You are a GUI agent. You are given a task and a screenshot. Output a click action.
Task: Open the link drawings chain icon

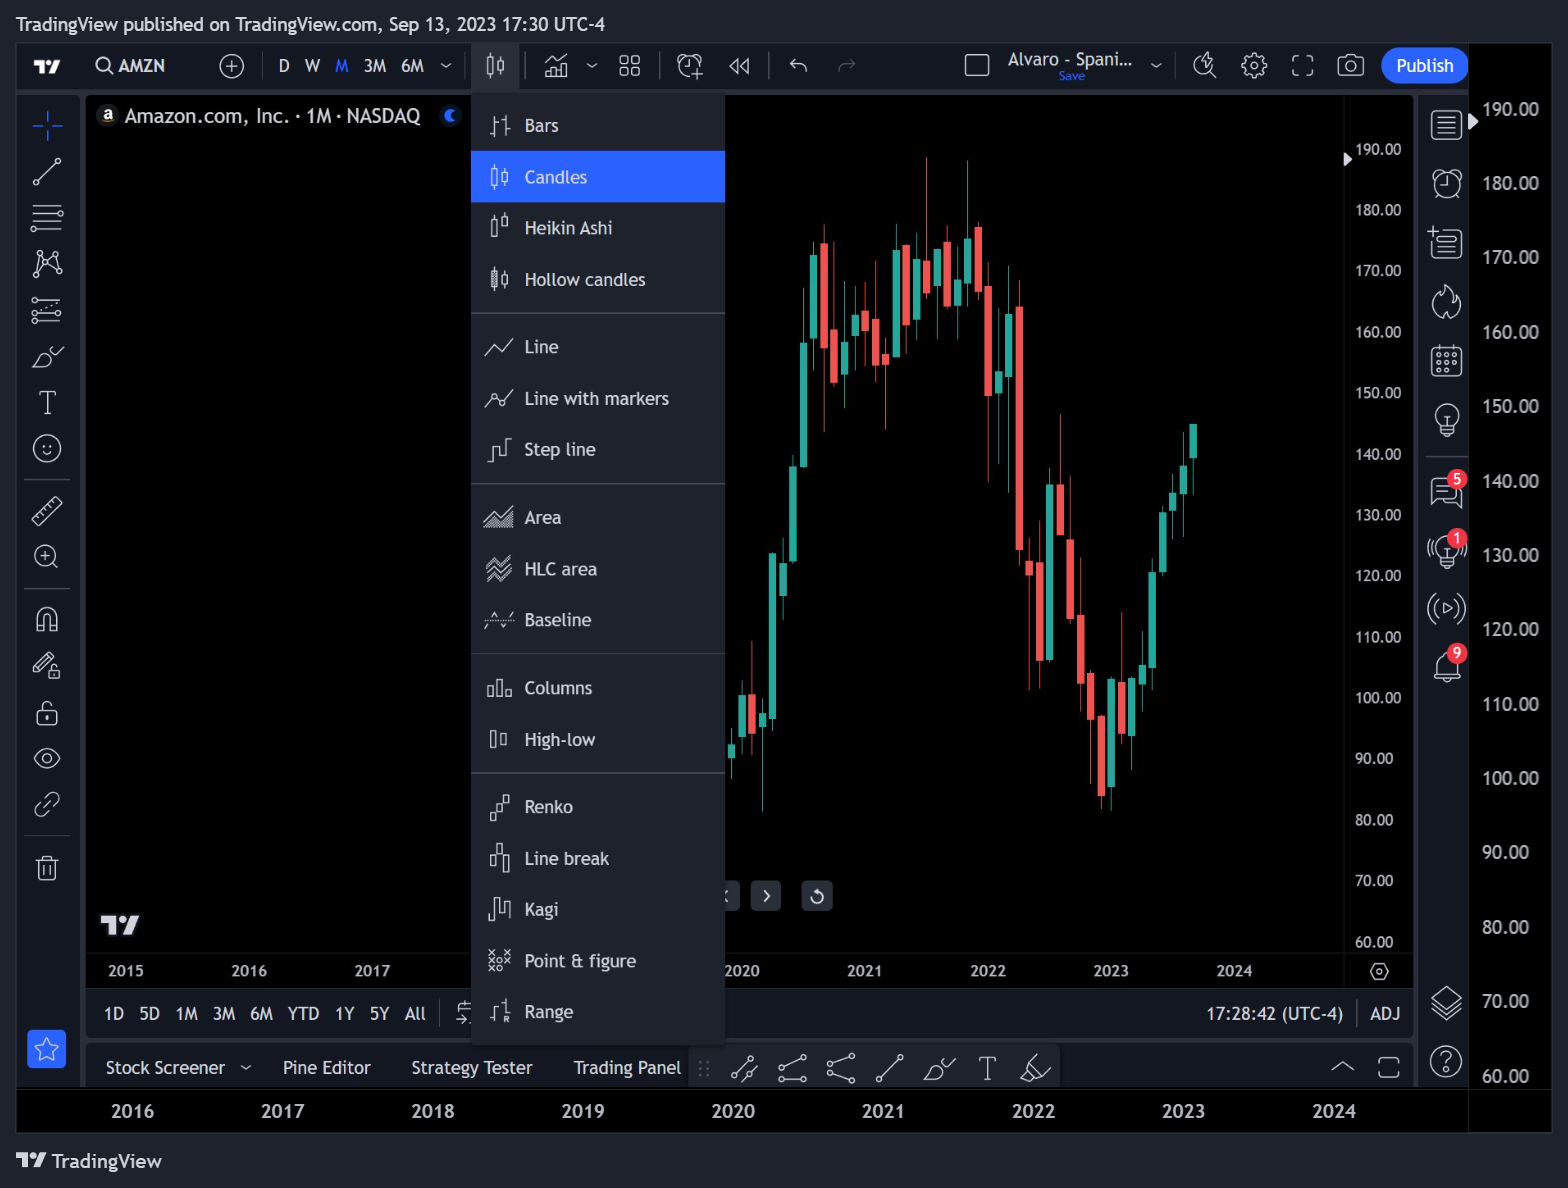(x=47, y=805)
